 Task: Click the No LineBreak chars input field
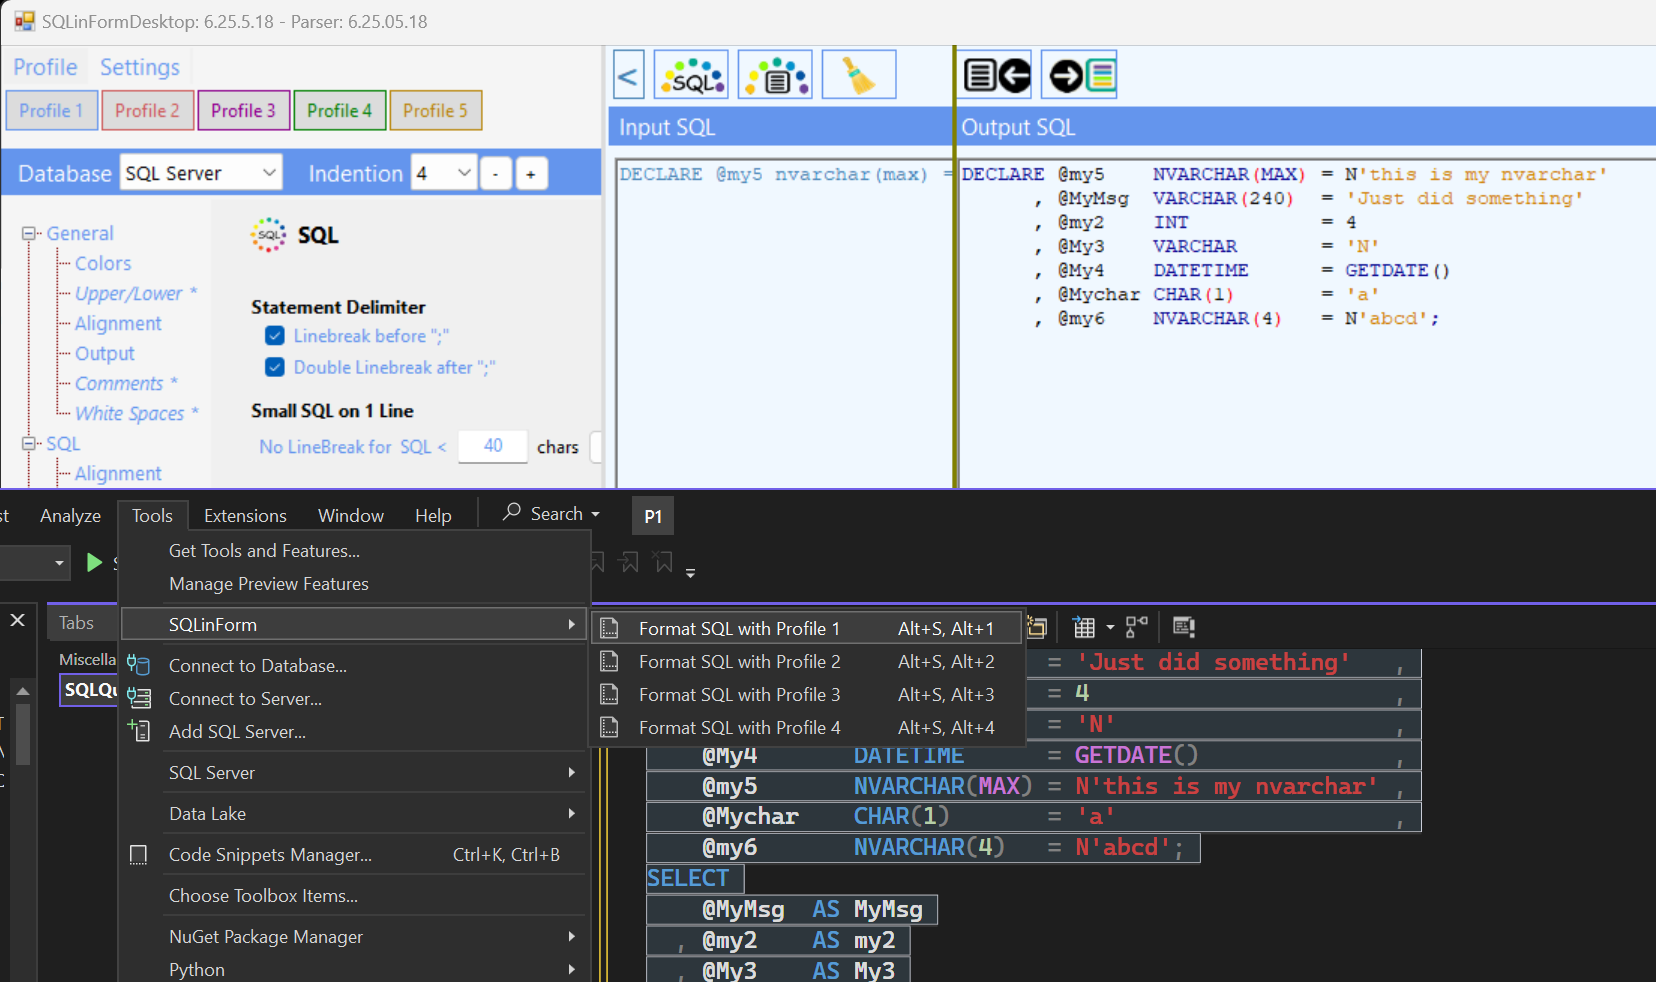click(493, 446)
